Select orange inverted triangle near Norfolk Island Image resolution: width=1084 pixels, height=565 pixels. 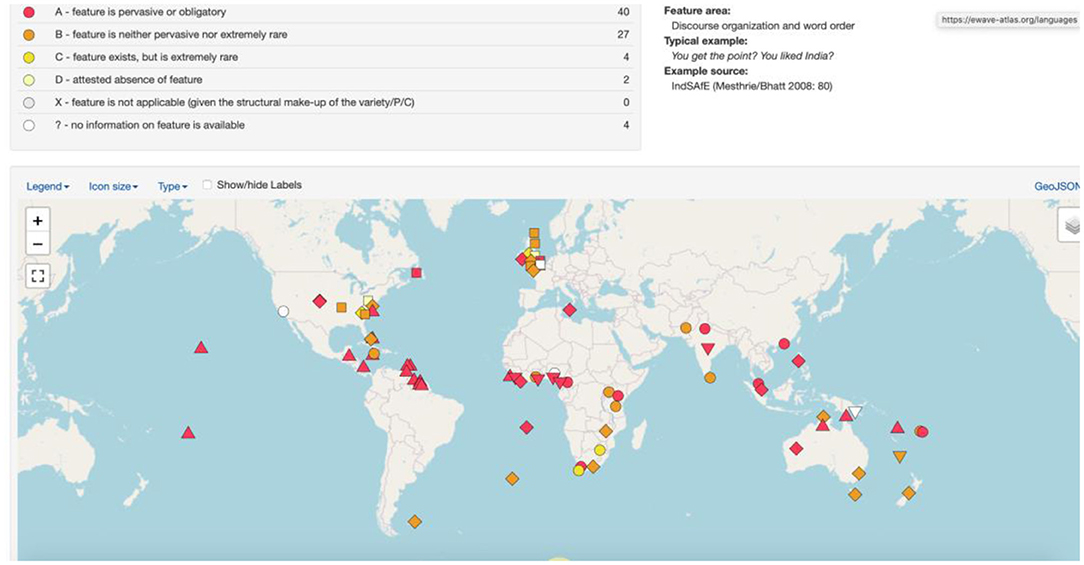coord(899,456)
